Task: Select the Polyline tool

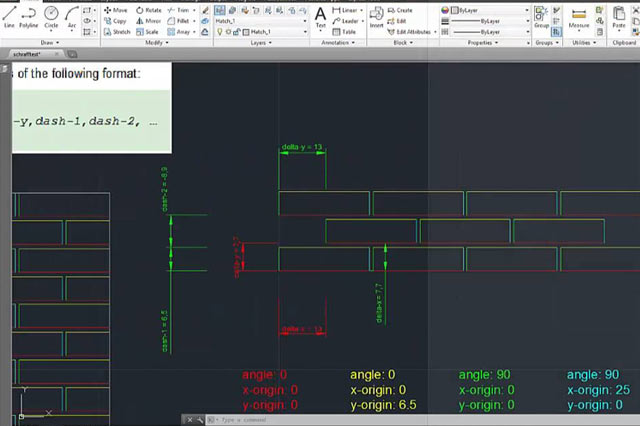Action: 29,17
